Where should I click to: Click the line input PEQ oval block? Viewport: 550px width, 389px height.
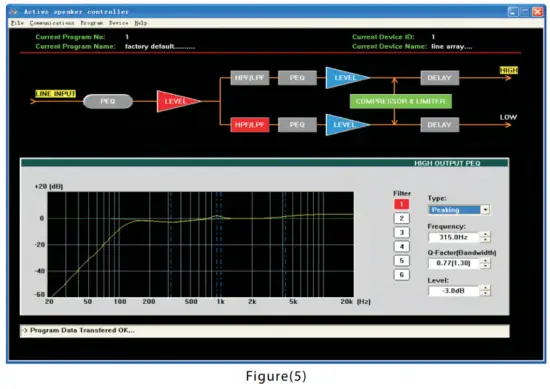click(x=108, y=101)
